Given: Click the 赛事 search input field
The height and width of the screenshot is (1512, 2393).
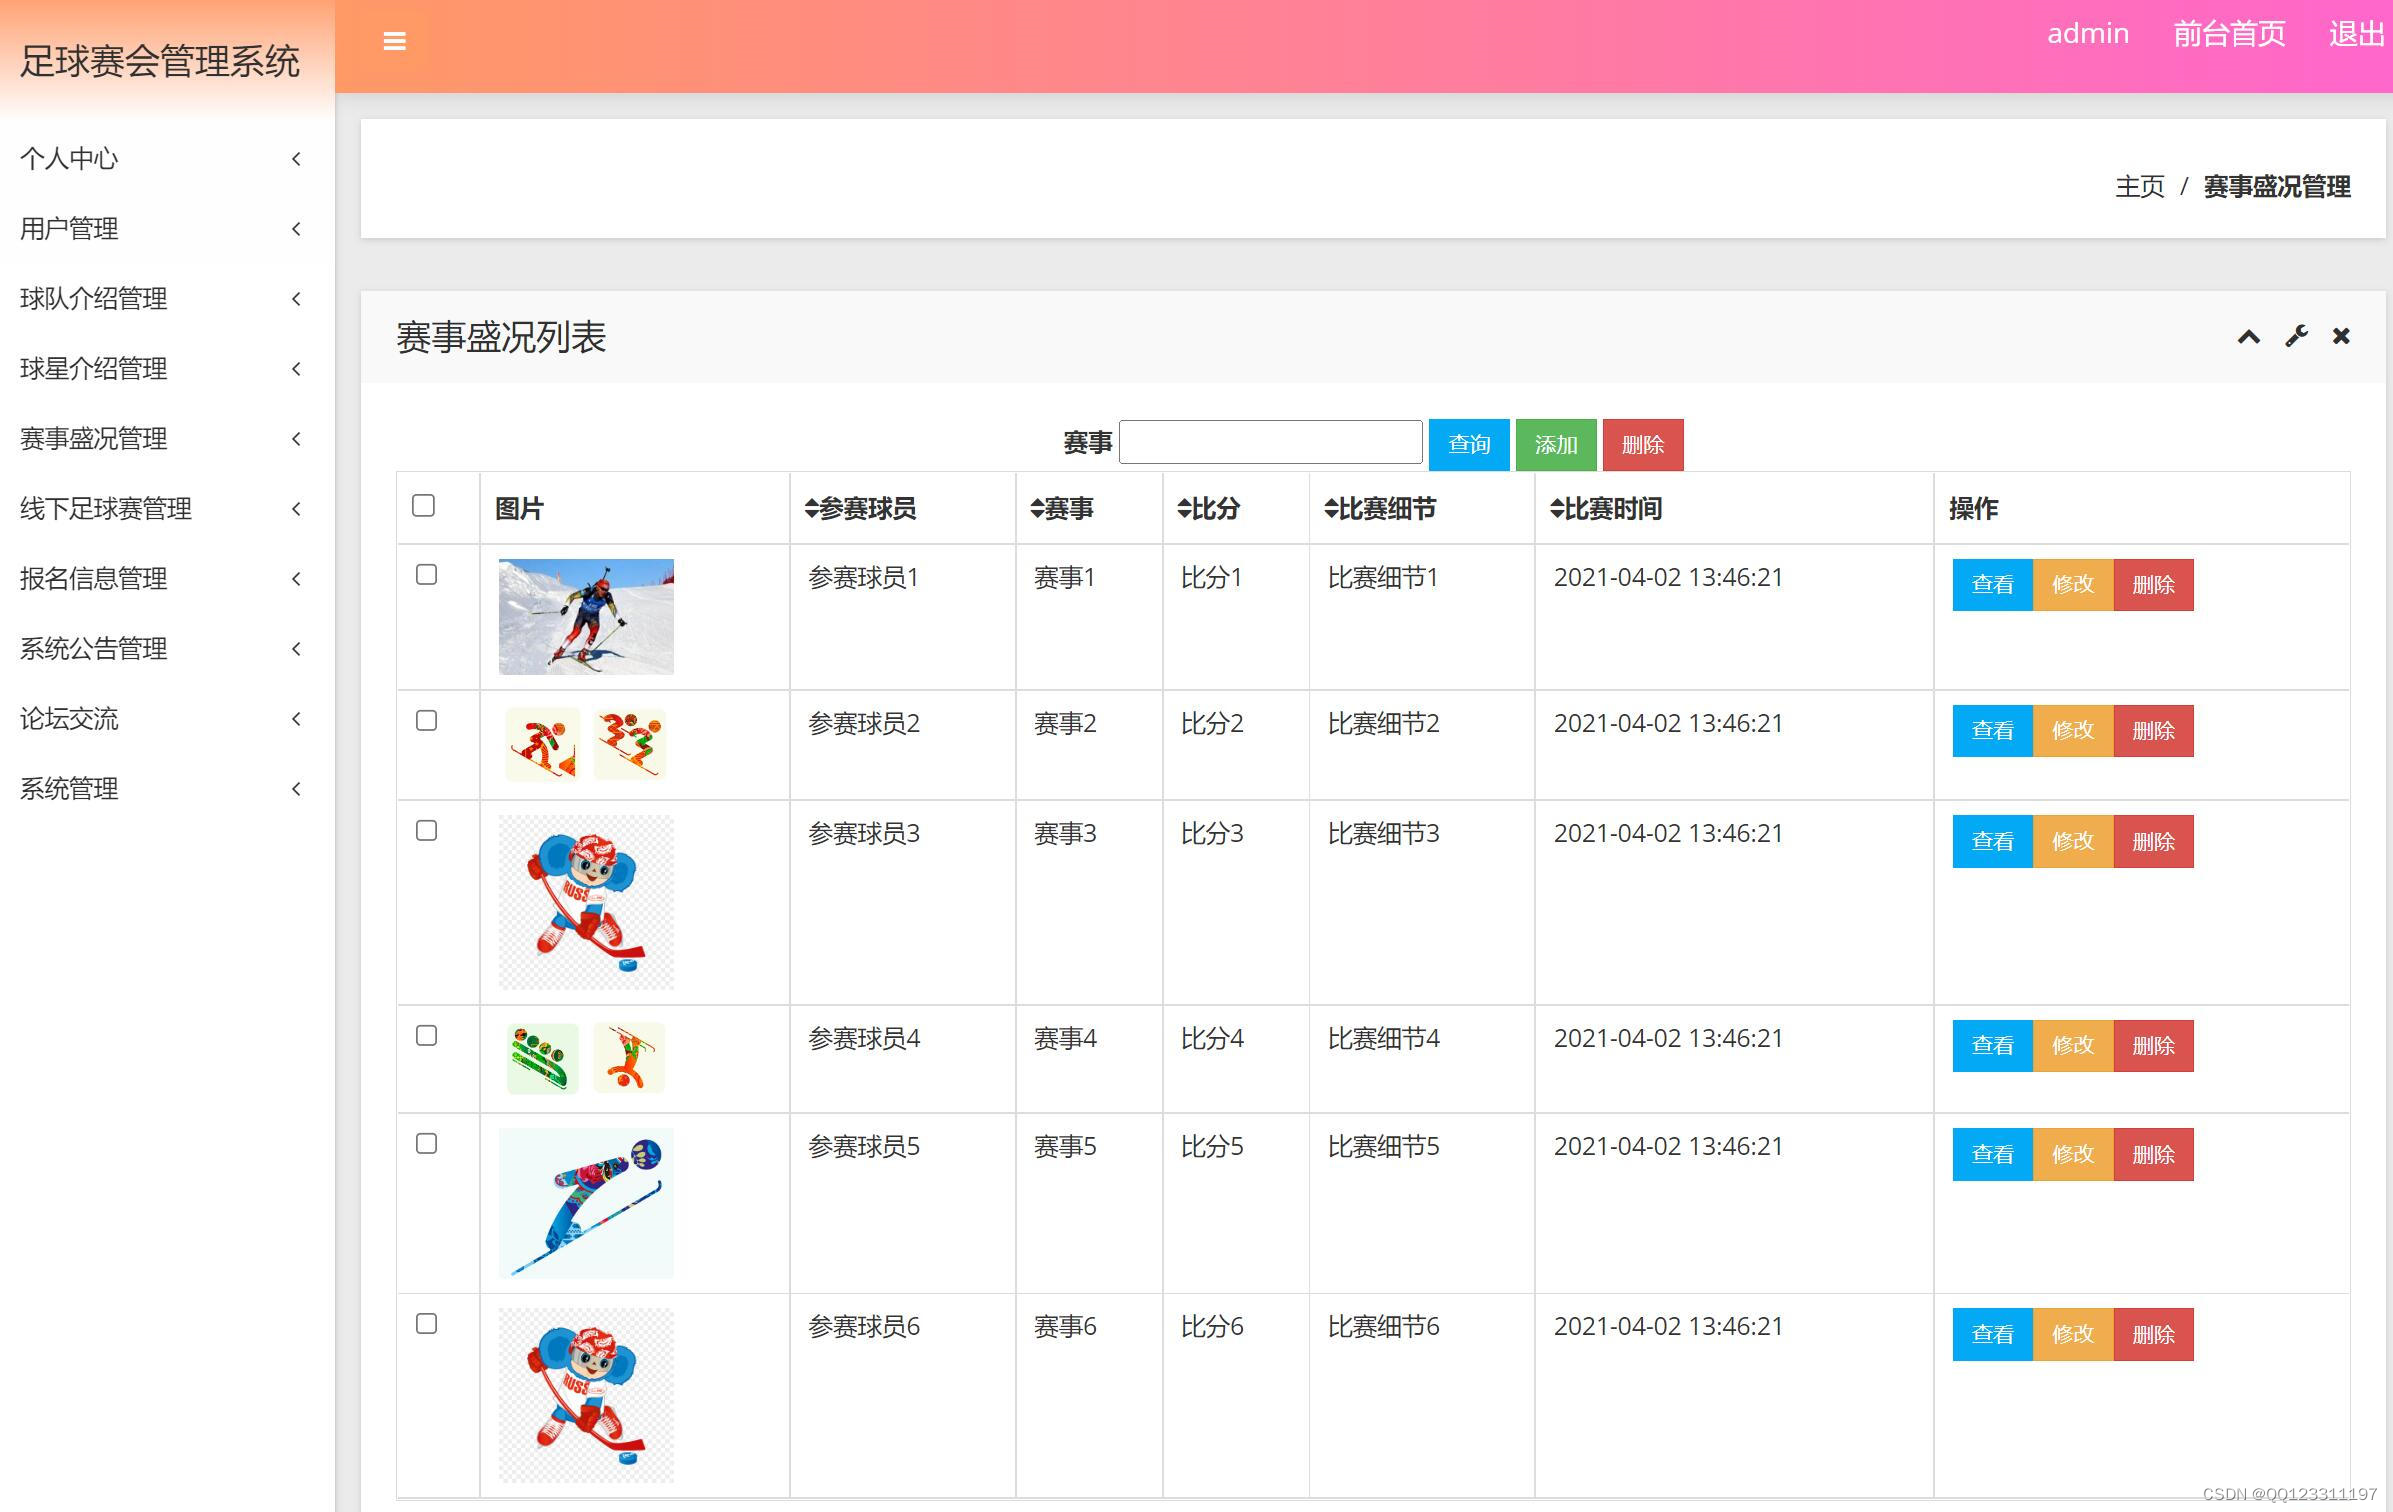Looking at the screenshot, I should click(x=1270, y=442).
